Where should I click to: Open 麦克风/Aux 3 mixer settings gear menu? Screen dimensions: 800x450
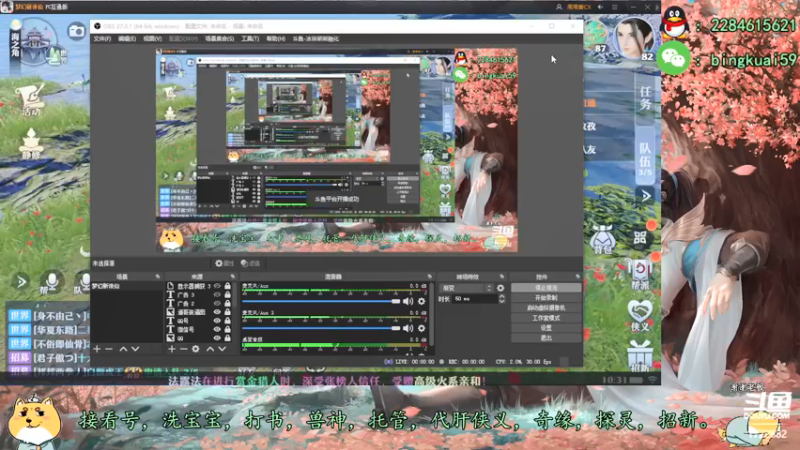click(421, 328)
